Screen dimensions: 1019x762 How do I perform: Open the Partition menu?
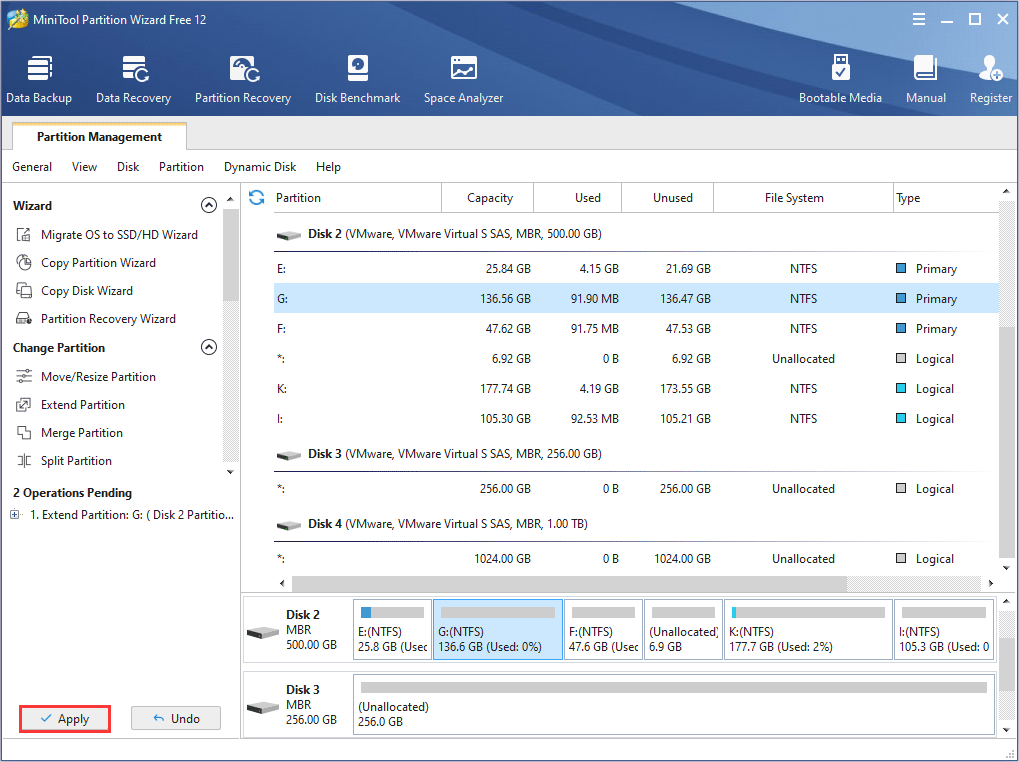[x=181, y=167]
